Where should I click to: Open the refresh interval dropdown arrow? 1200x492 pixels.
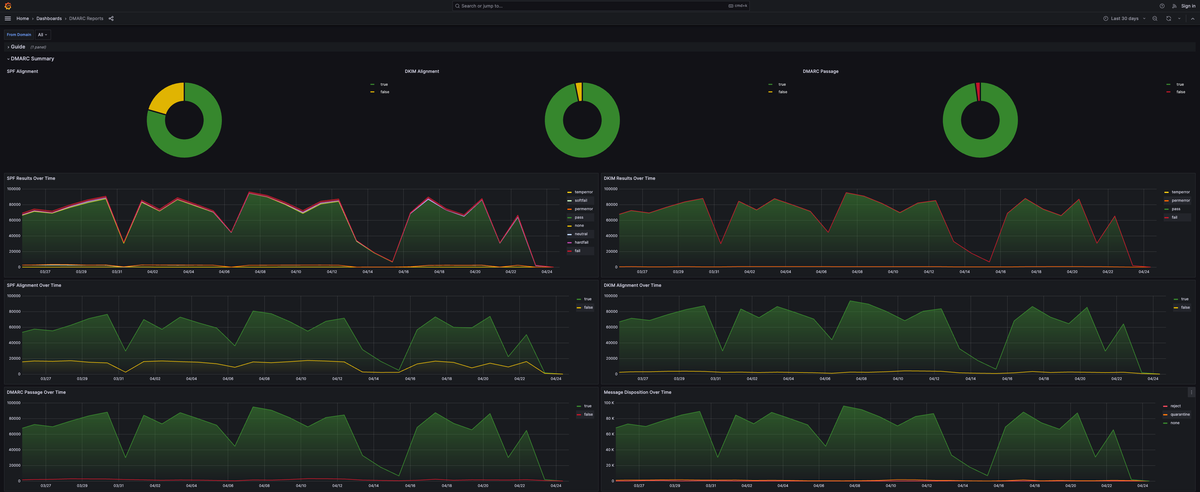[1177, 18]
